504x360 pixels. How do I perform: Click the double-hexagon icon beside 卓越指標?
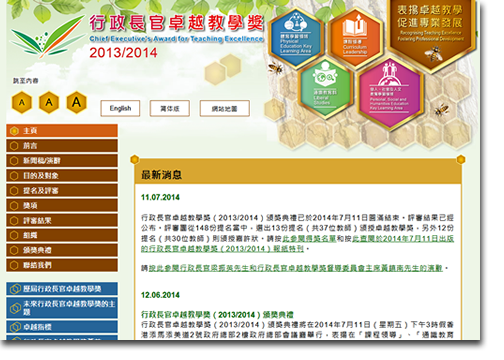15,327
